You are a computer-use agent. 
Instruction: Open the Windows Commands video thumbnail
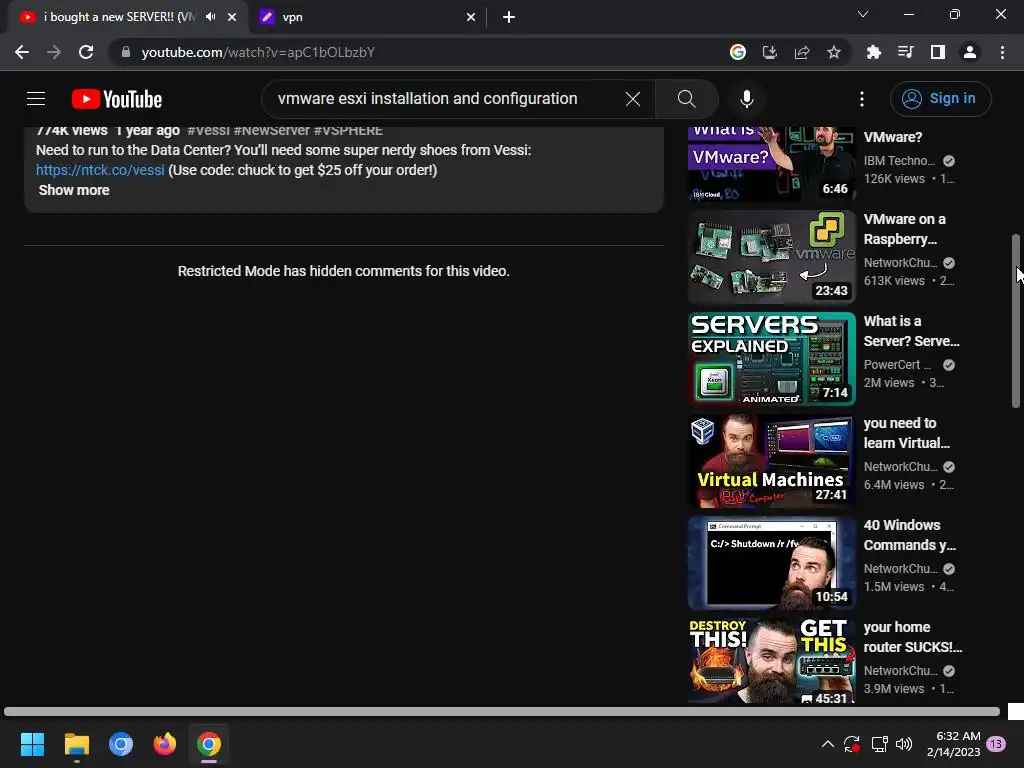tap(771, 563)
